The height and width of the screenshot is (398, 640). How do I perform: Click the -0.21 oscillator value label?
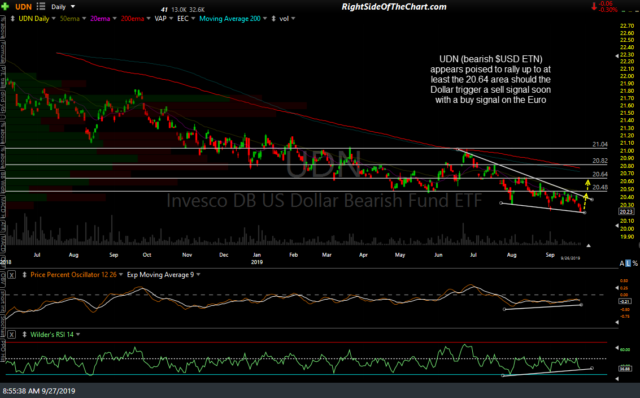tap(625, 301)
